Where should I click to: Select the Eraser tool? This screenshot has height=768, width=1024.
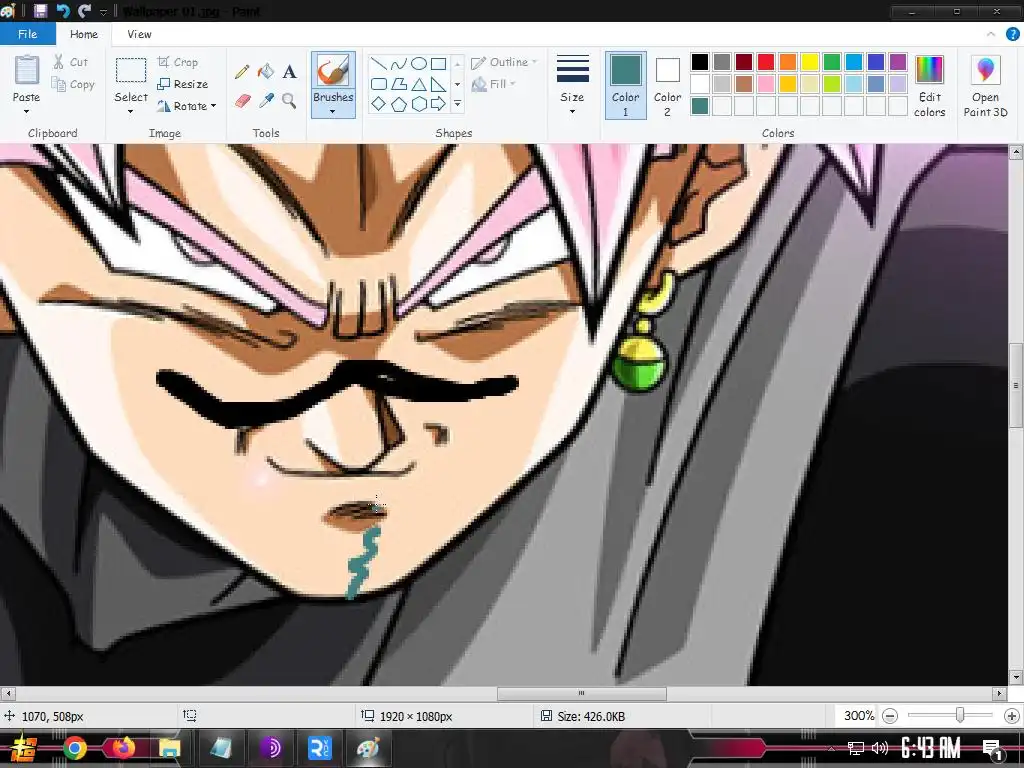[x=242, y=101]
